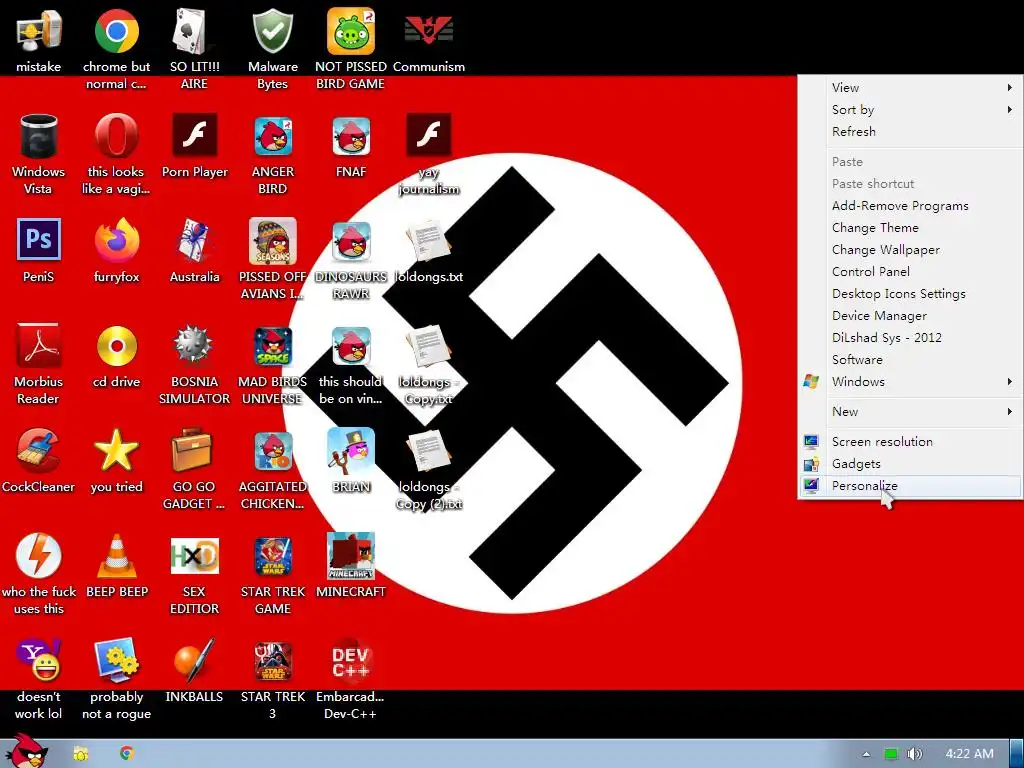Screen dimensions: 1024x768
Task: Show hidden tray icons arrow
Action: 866,754
